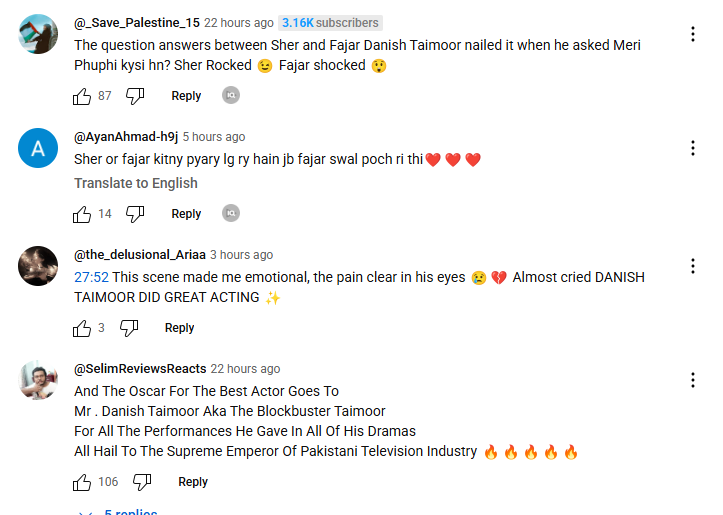Like AyanAhmad-h9j's comment

tap(82, 214)
